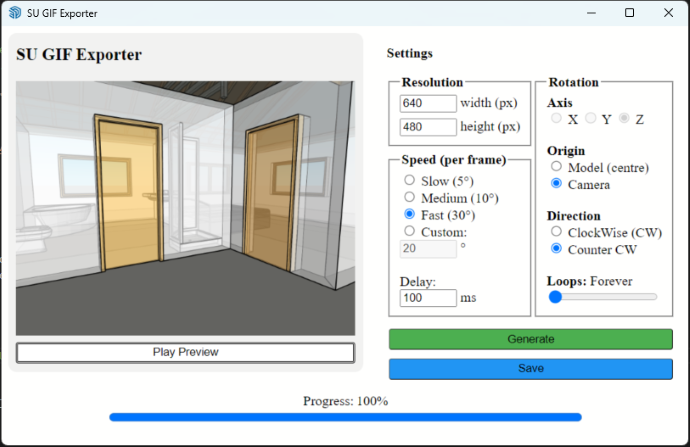Screen dimensions: 690x447
Task: Choose Medium (10°) rotation speed
Action: [409, 198]
